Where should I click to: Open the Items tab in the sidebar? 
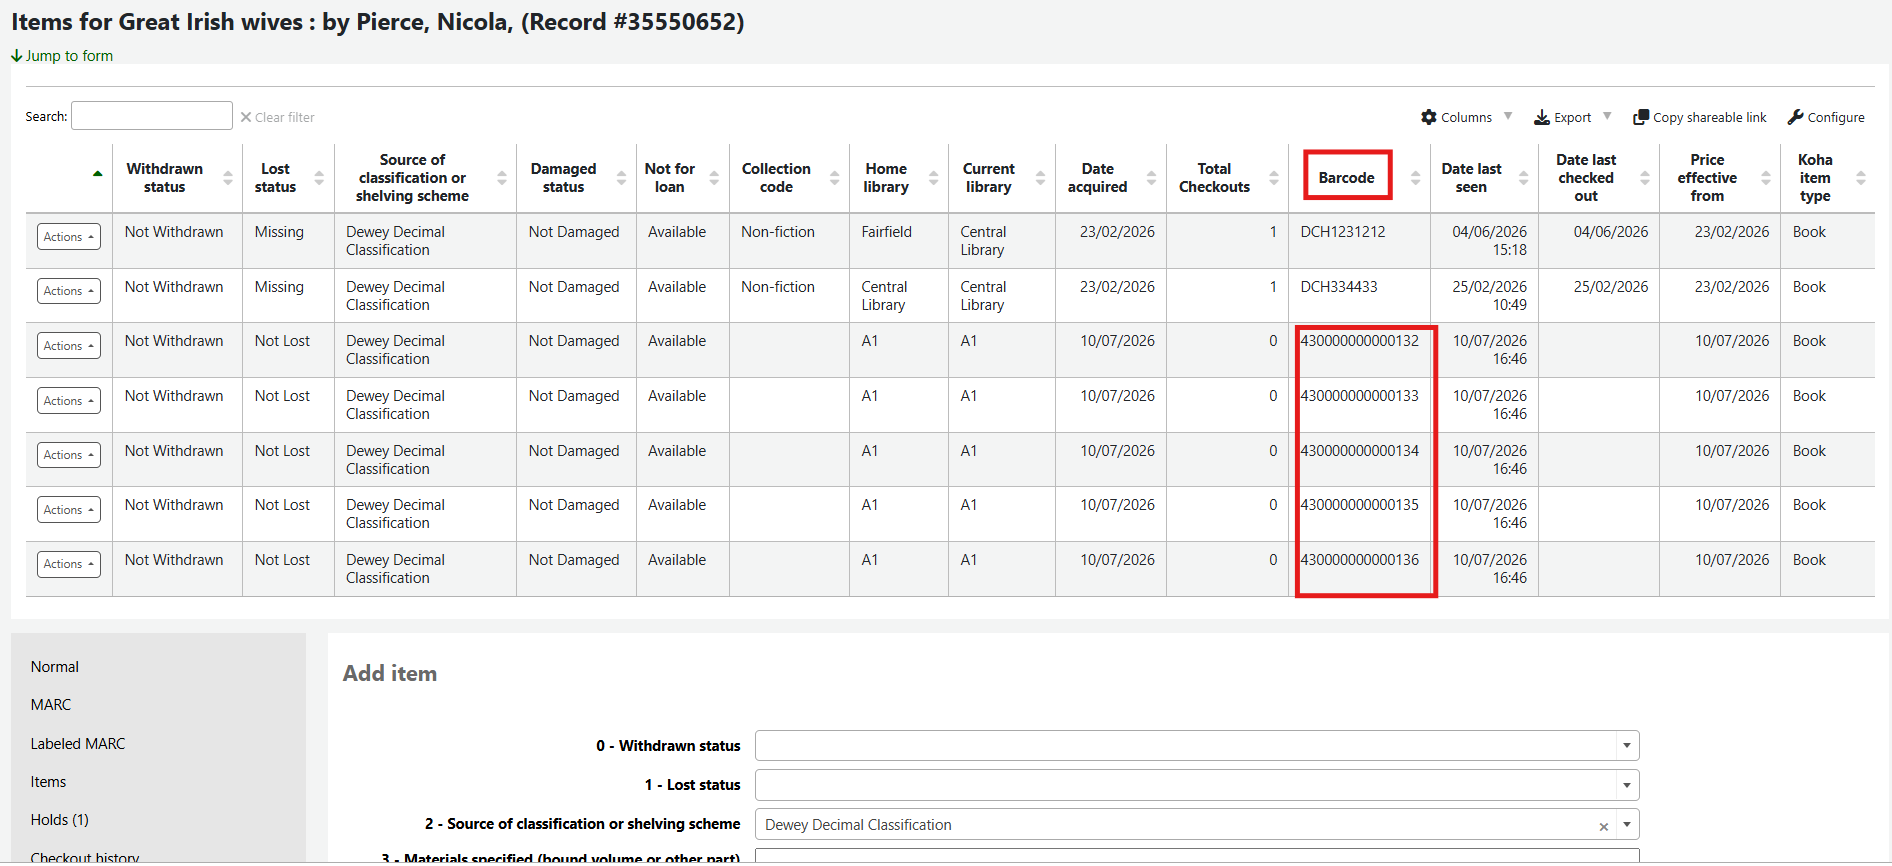click(x=48, y=782)
